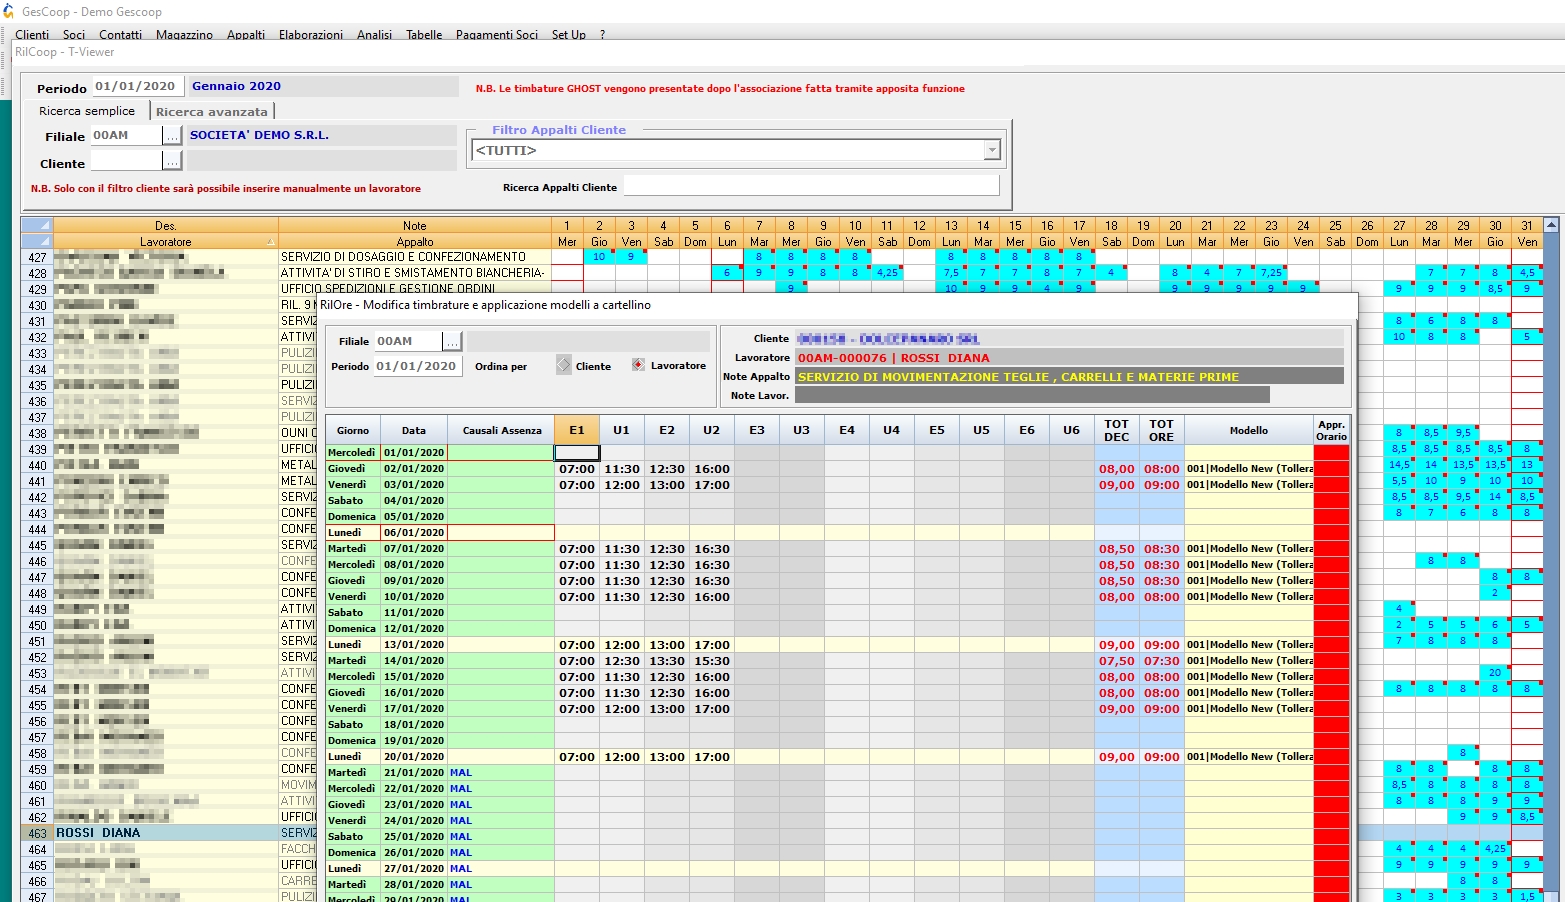
Task: Open the <TUTTI> Filtro Appalti Cliente dropdown
Action: (x=990, y=150)
